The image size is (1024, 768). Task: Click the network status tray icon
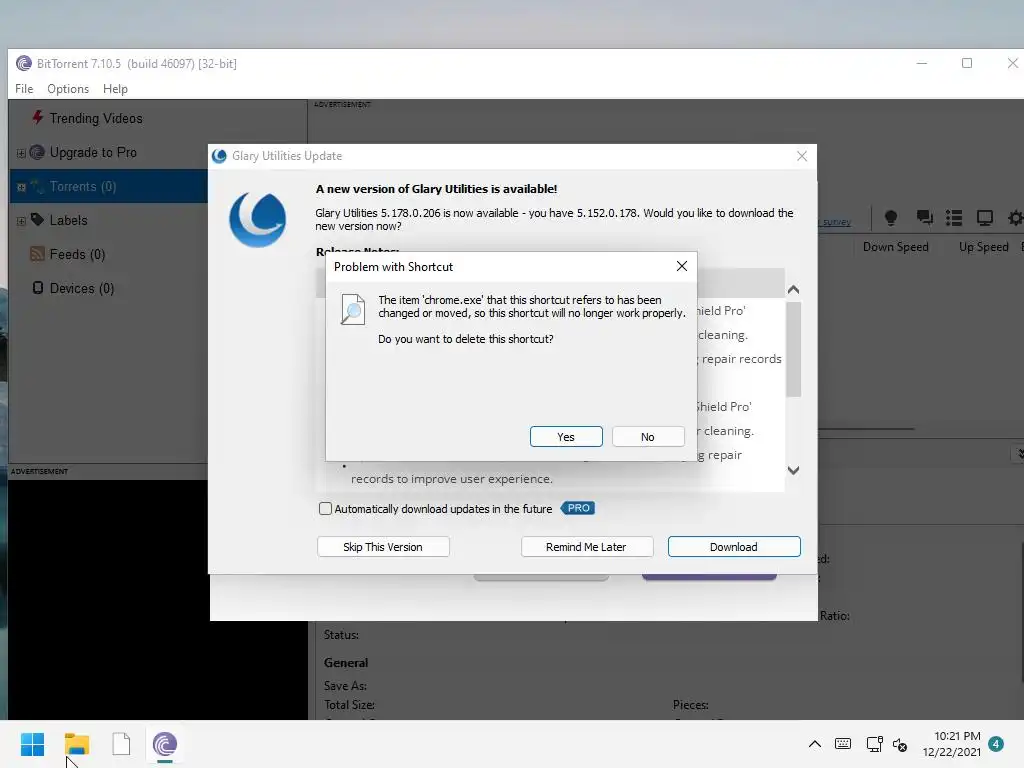click(874, 744)
